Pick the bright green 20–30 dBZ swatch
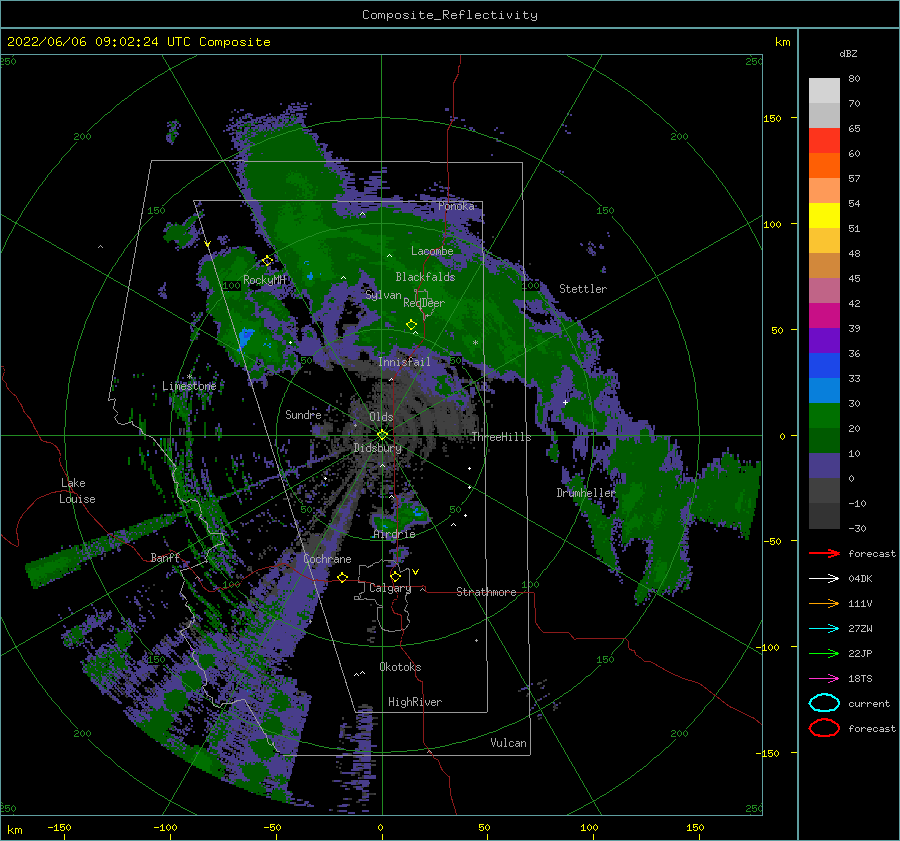 click(x=824, y=416)
